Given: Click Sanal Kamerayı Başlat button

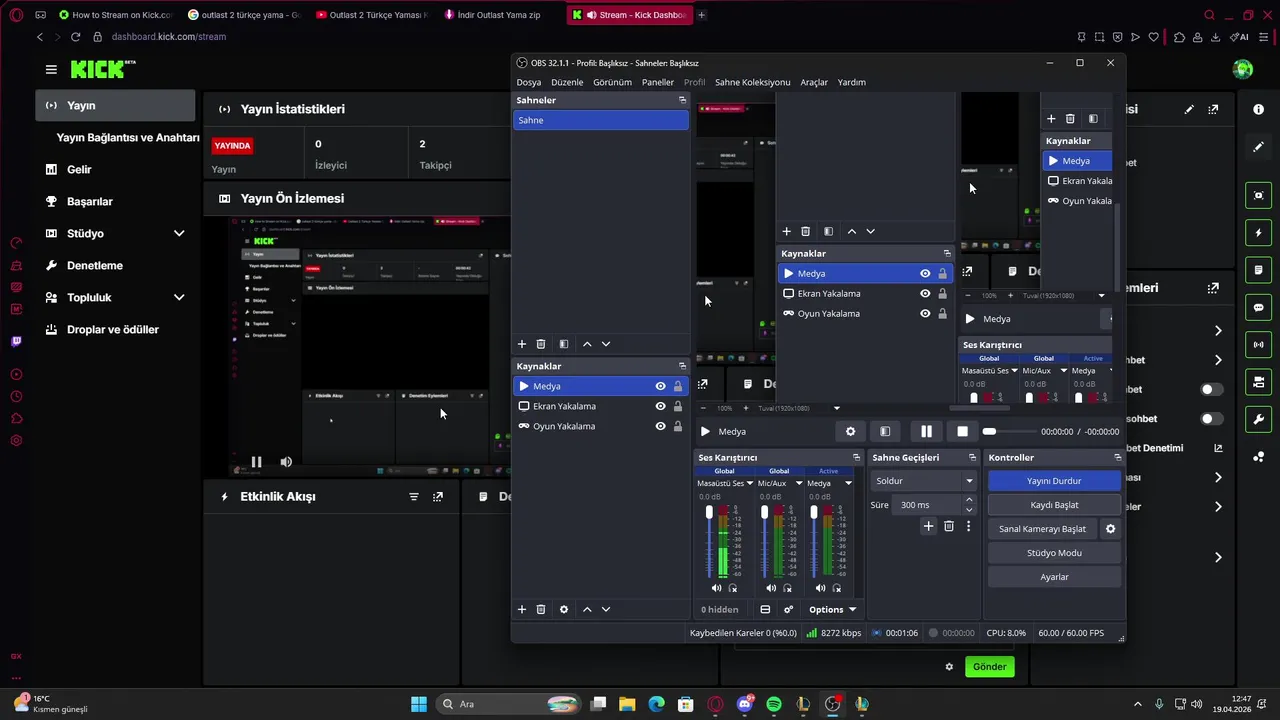Looking at the screenshot, I should pos(1042,529).
